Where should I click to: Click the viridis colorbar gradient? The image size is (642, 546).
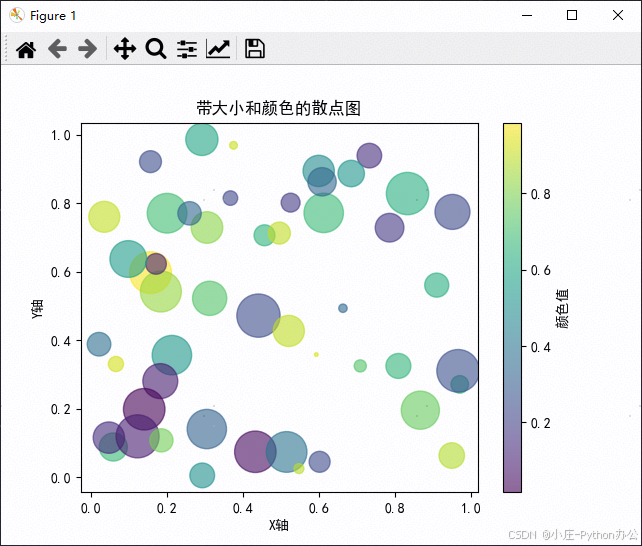pos(513,308)
